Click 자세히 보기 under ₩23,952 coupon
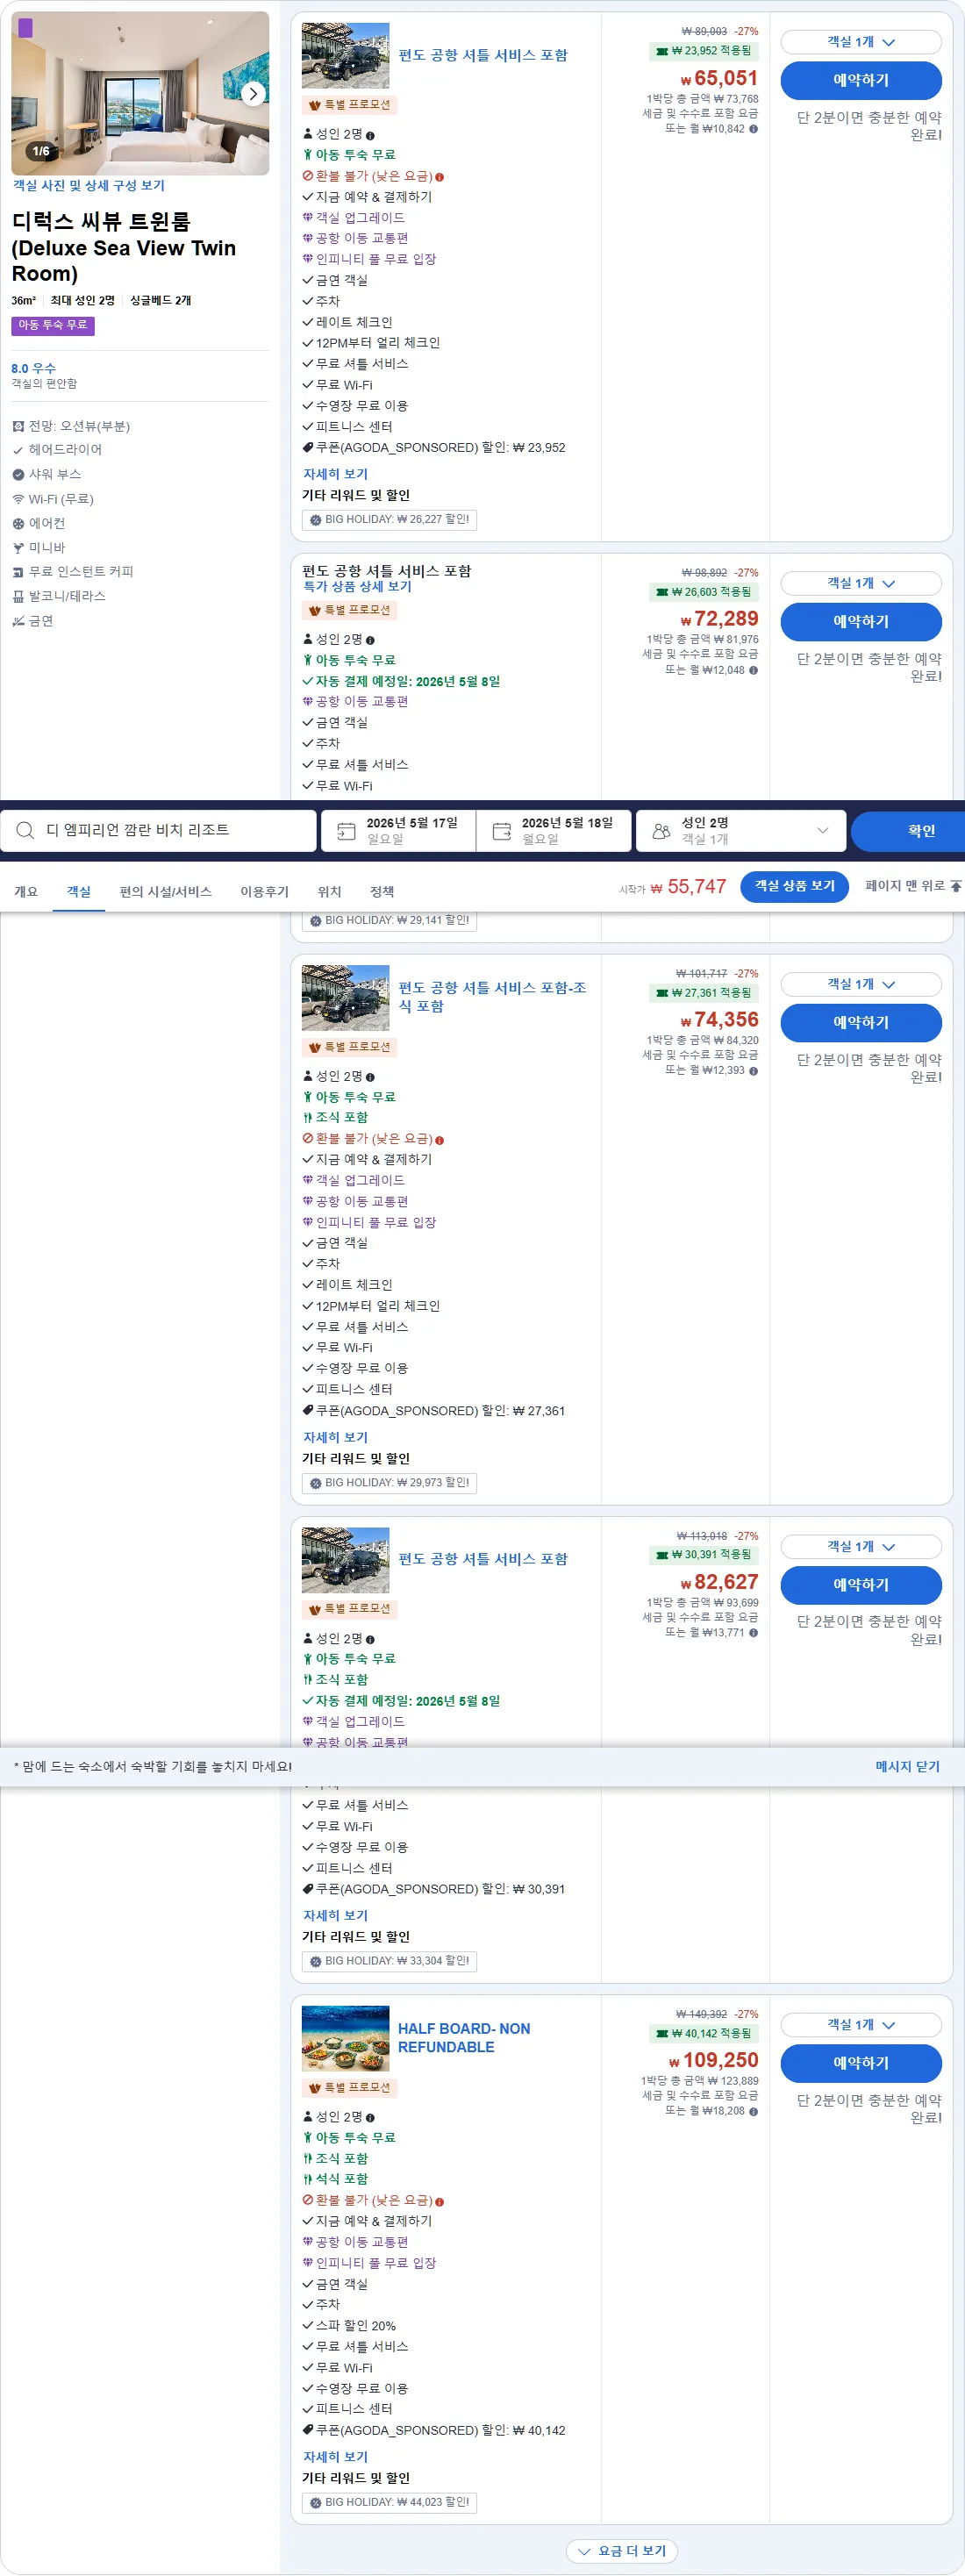965x2576 pixels. pyautogui.click(x=335, y=474)
